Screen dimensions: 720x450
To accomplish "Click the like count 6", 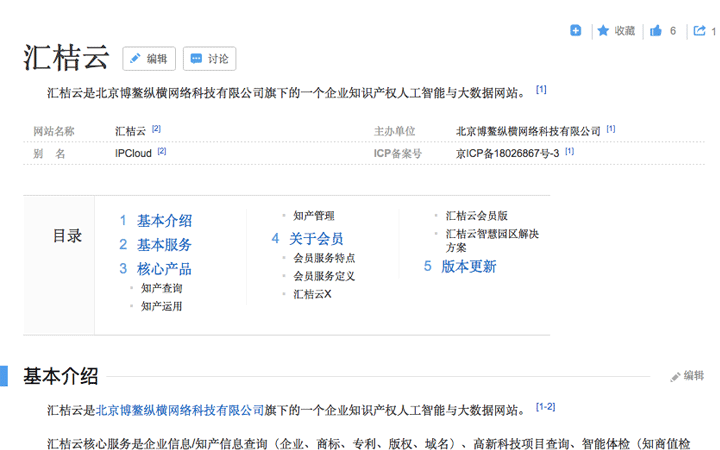I will tap(673, 31).
